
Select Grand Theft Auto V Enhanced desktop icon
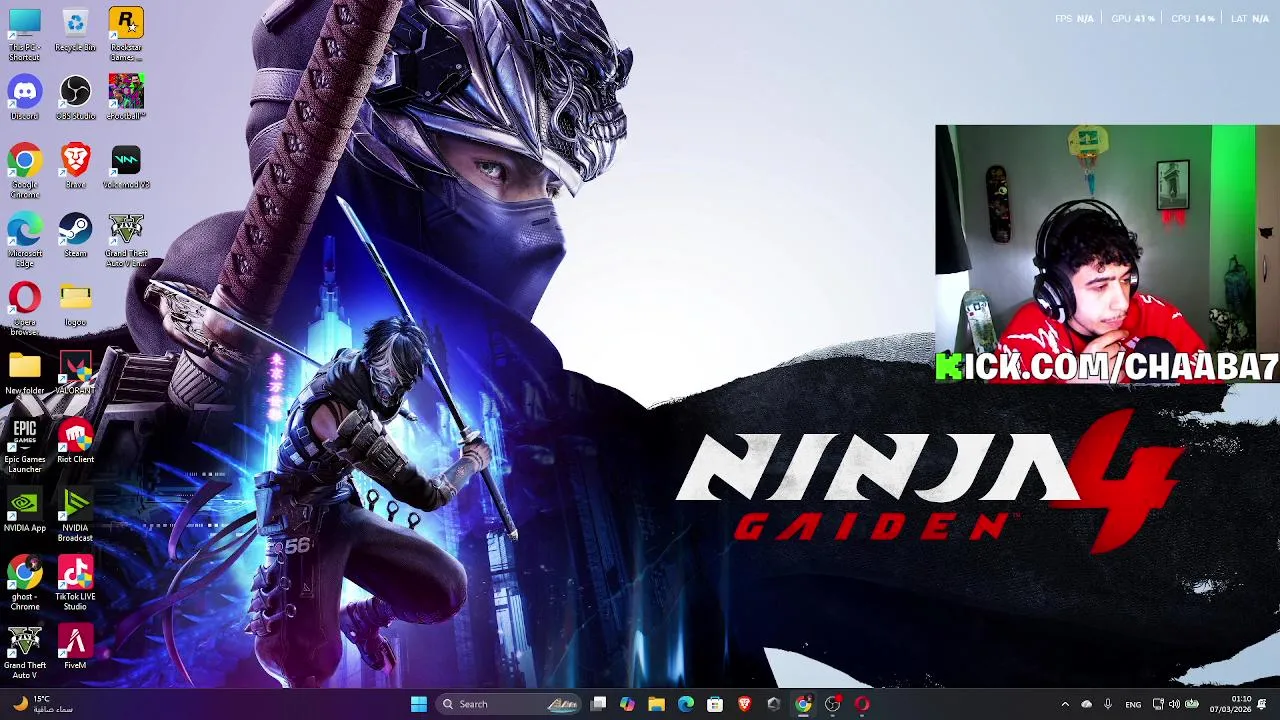[126, 240]
